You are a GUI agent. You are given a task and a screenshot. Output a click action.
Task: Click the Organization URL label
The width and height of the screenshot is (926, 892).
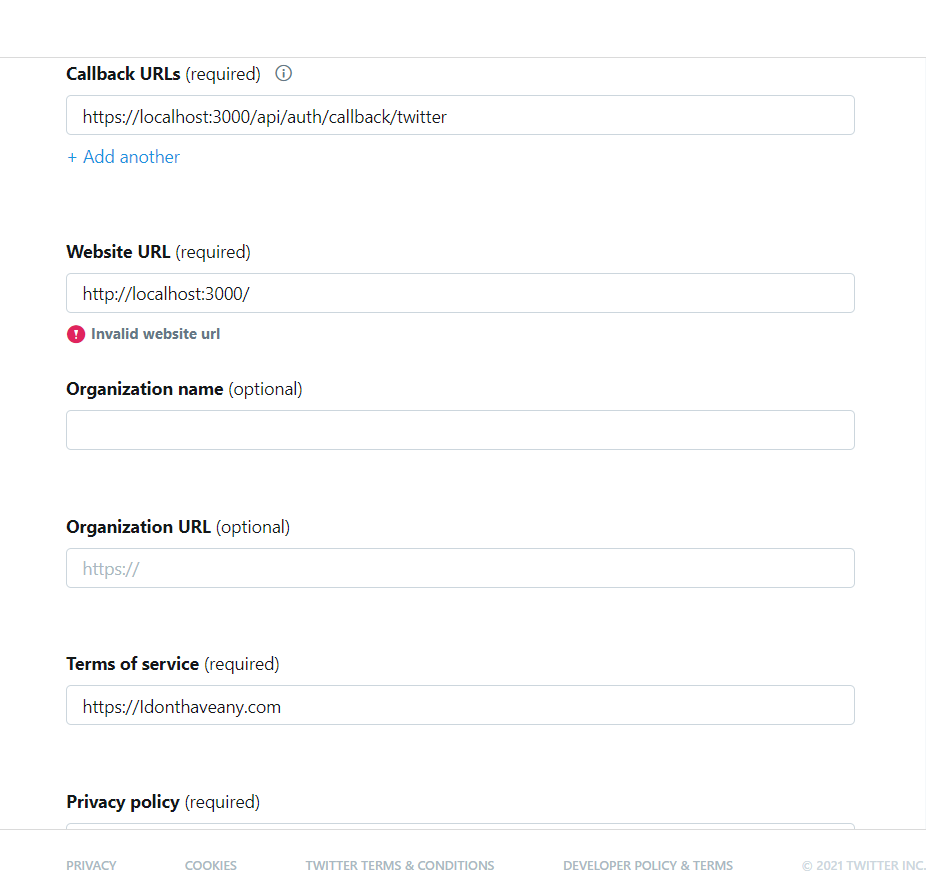138,527
